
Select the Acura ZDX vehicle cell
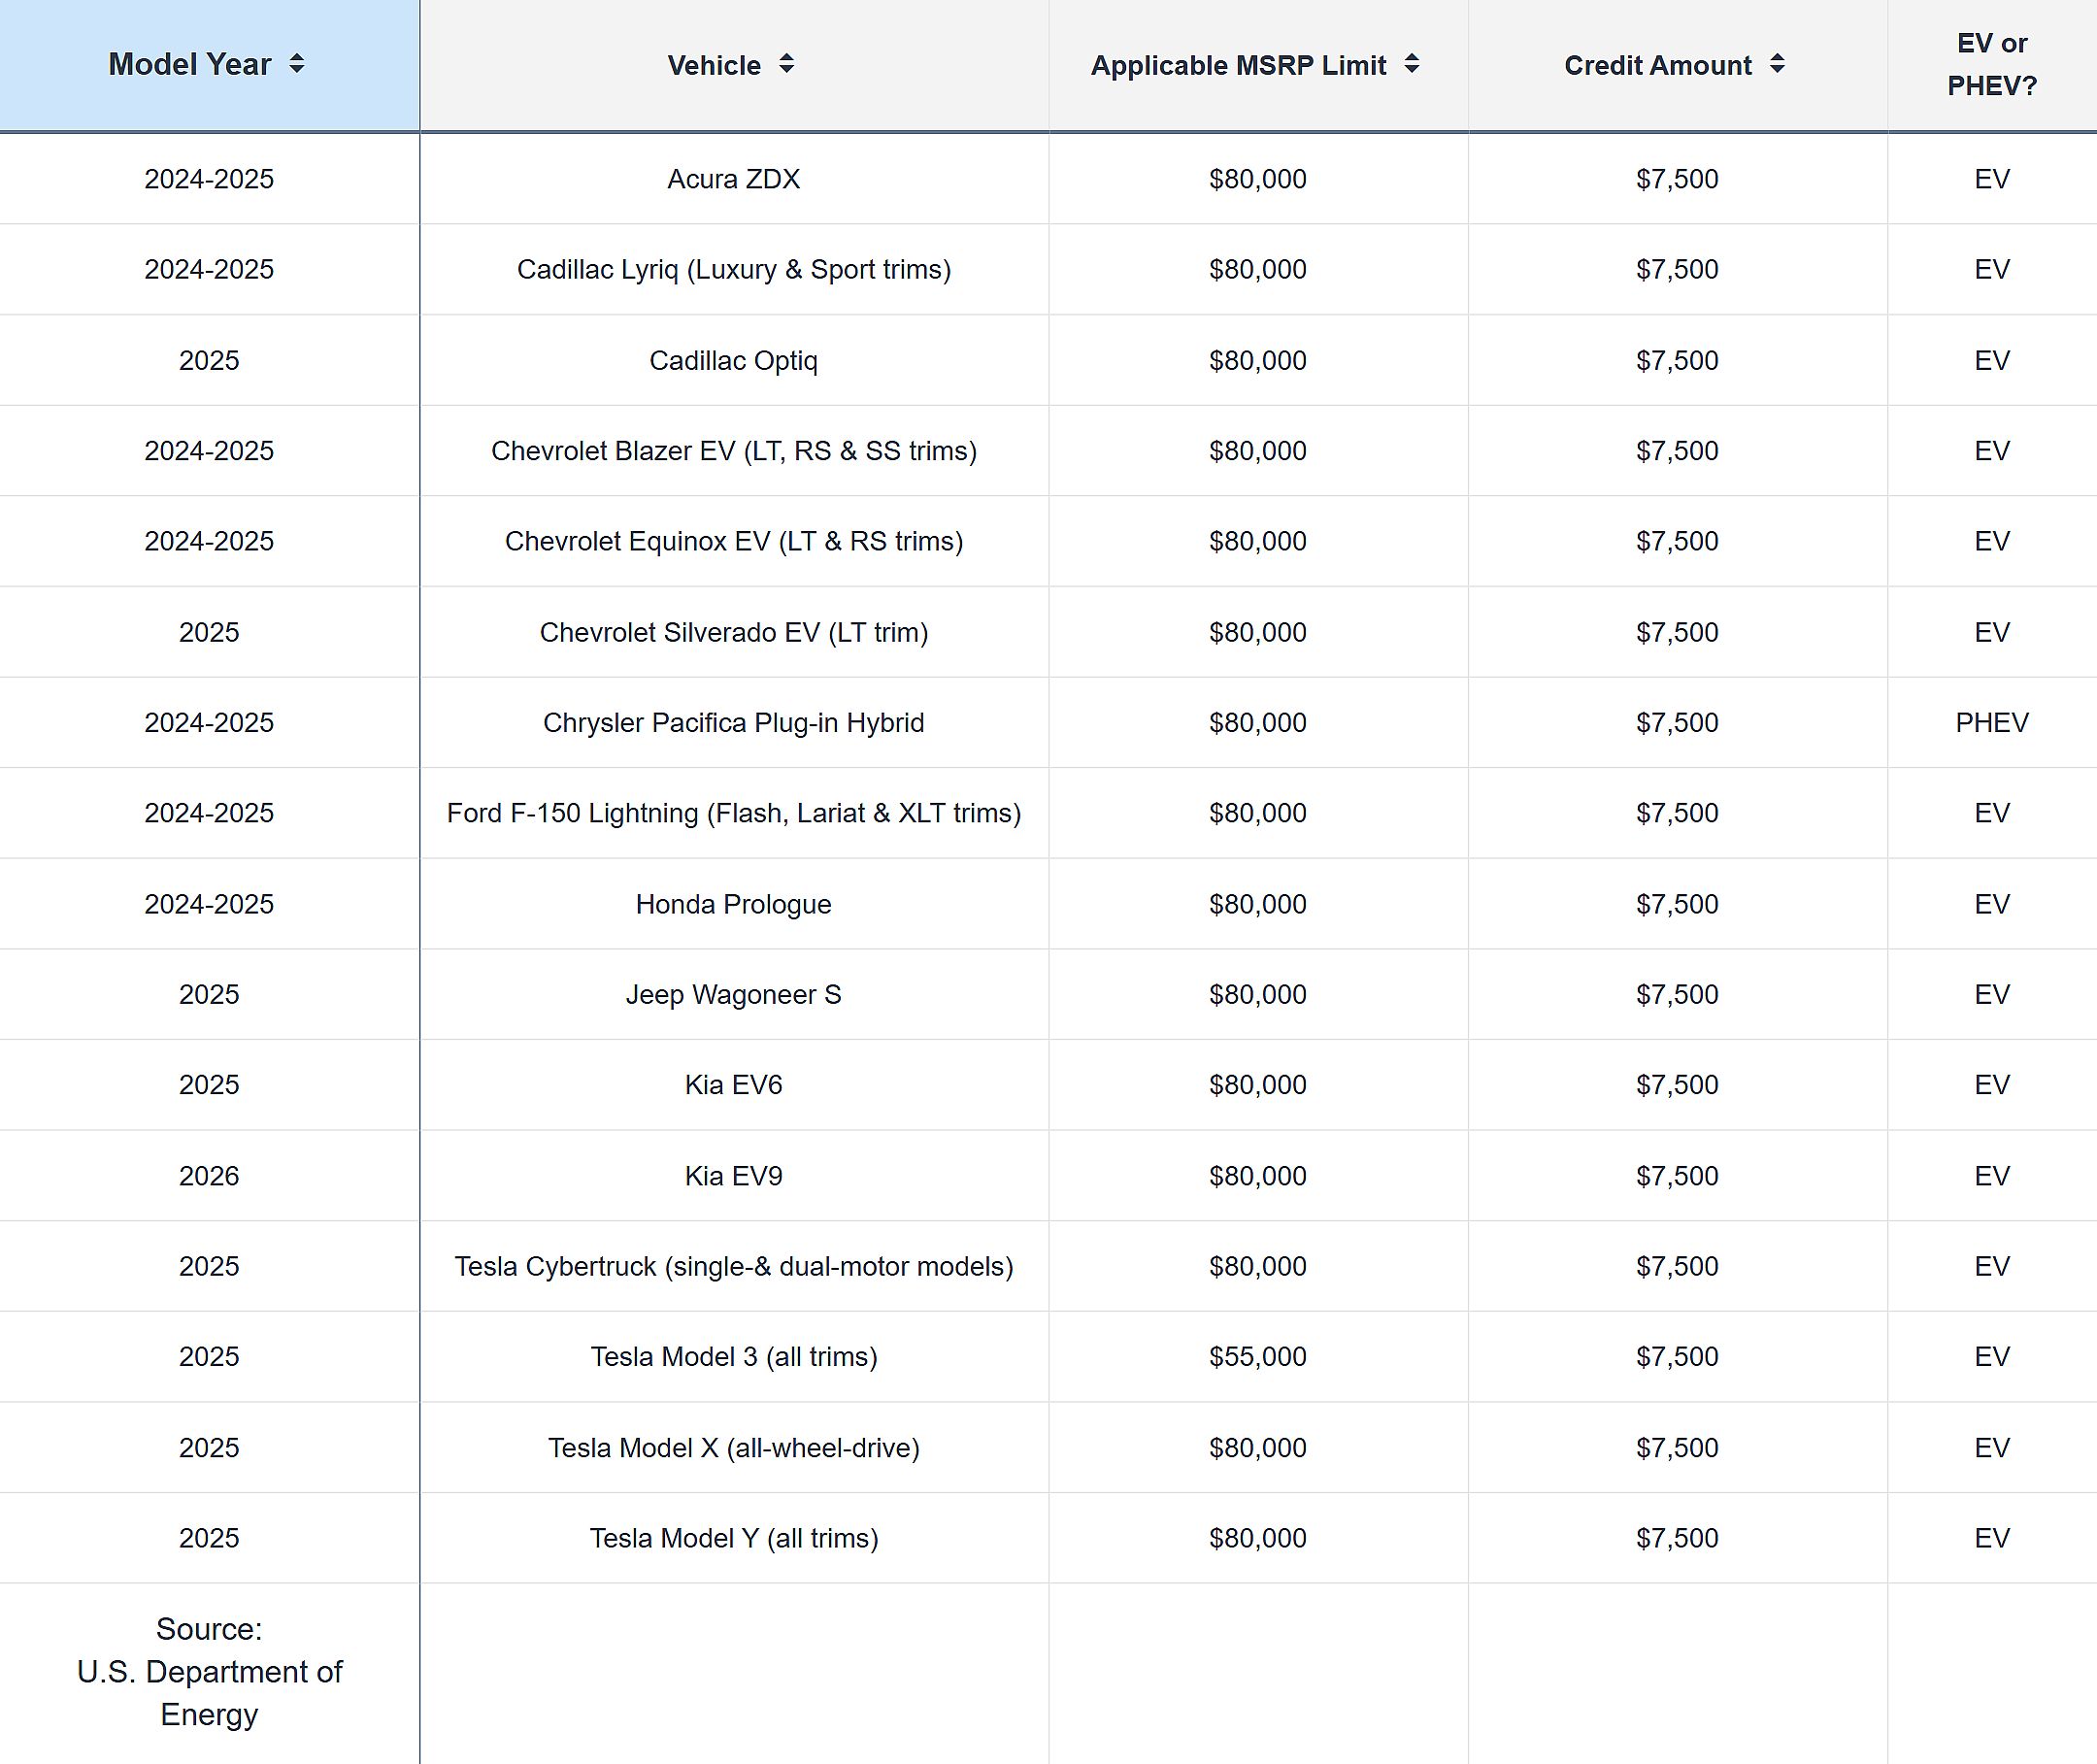click(734, 179)
